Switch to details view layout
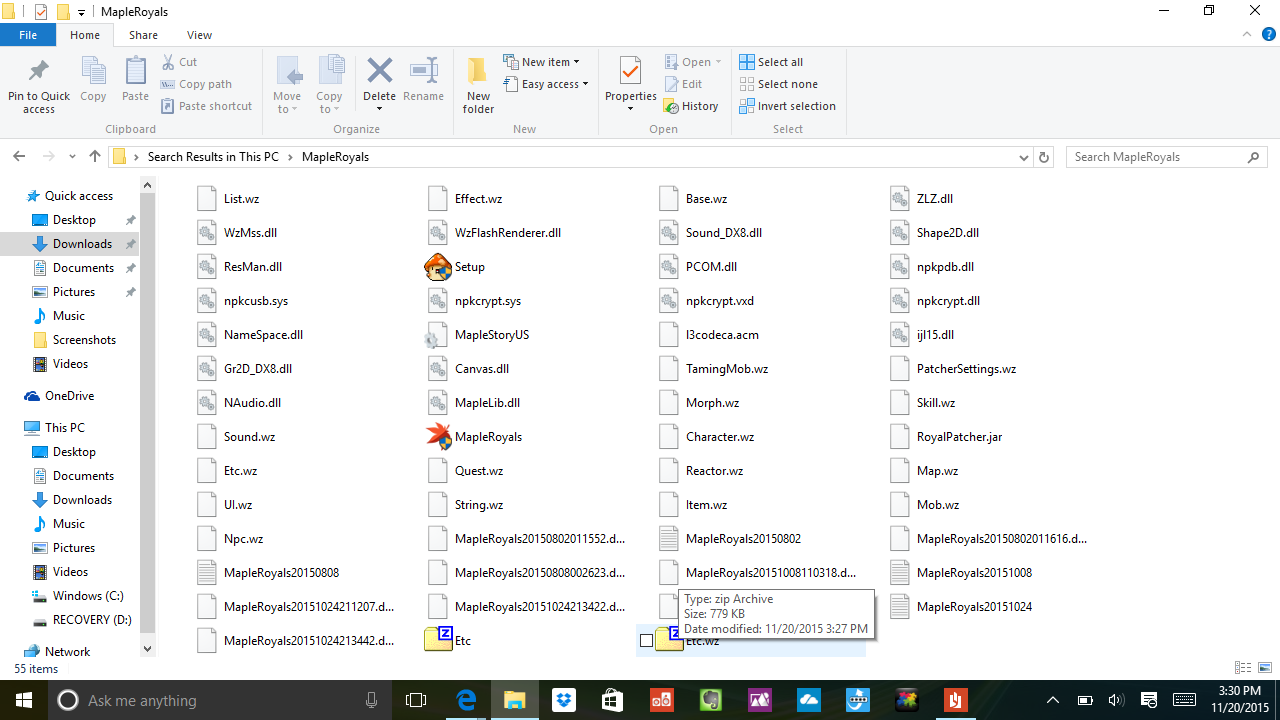 (1243, 668)
